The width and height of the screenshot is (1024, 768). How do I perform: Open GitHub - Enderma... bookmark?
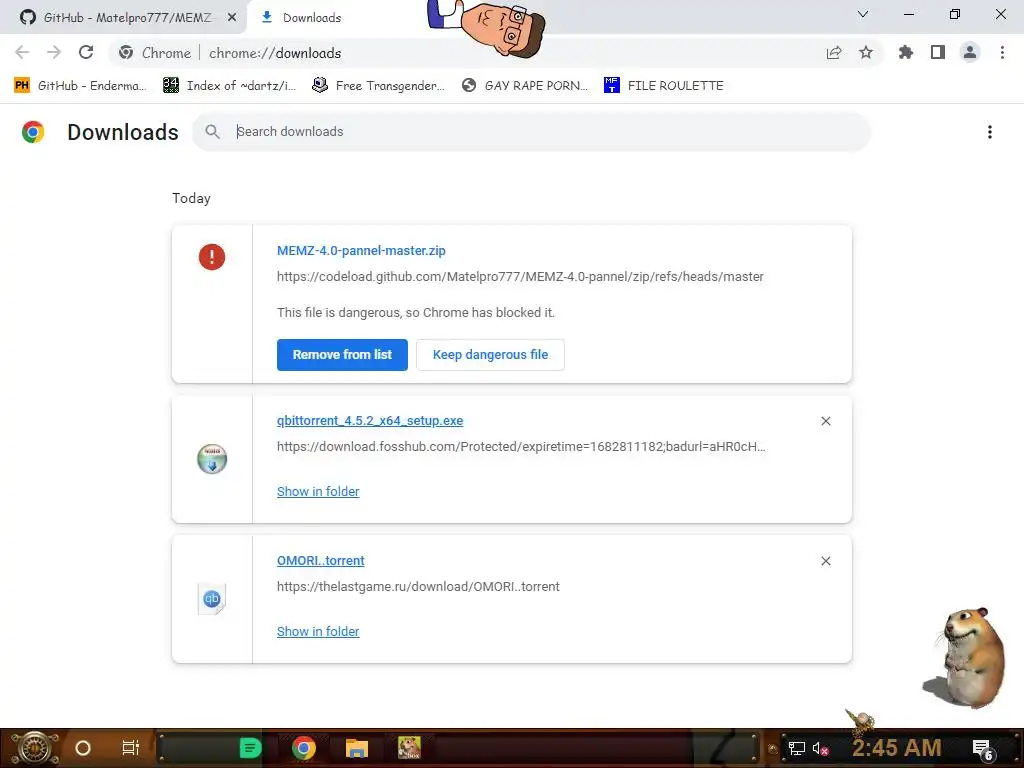81,86
